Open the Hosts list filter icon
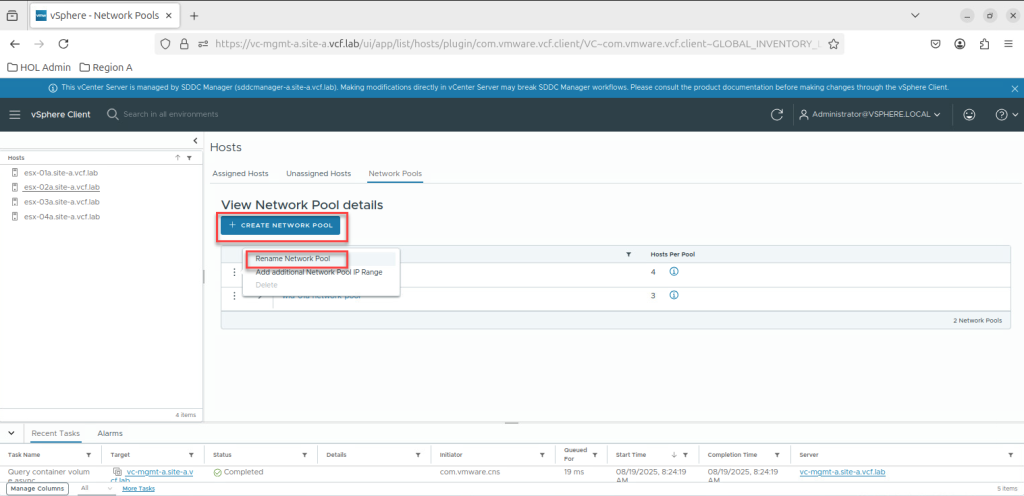Viewport: 1024px width, 496px height. [x=189, y=158]
